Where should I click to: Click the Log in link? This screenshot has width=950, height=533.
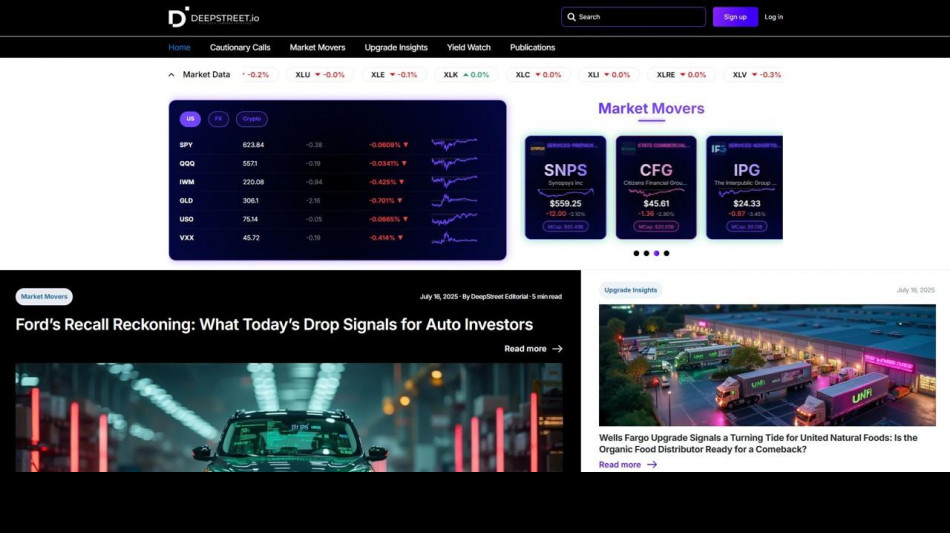[x=773, y=17]
